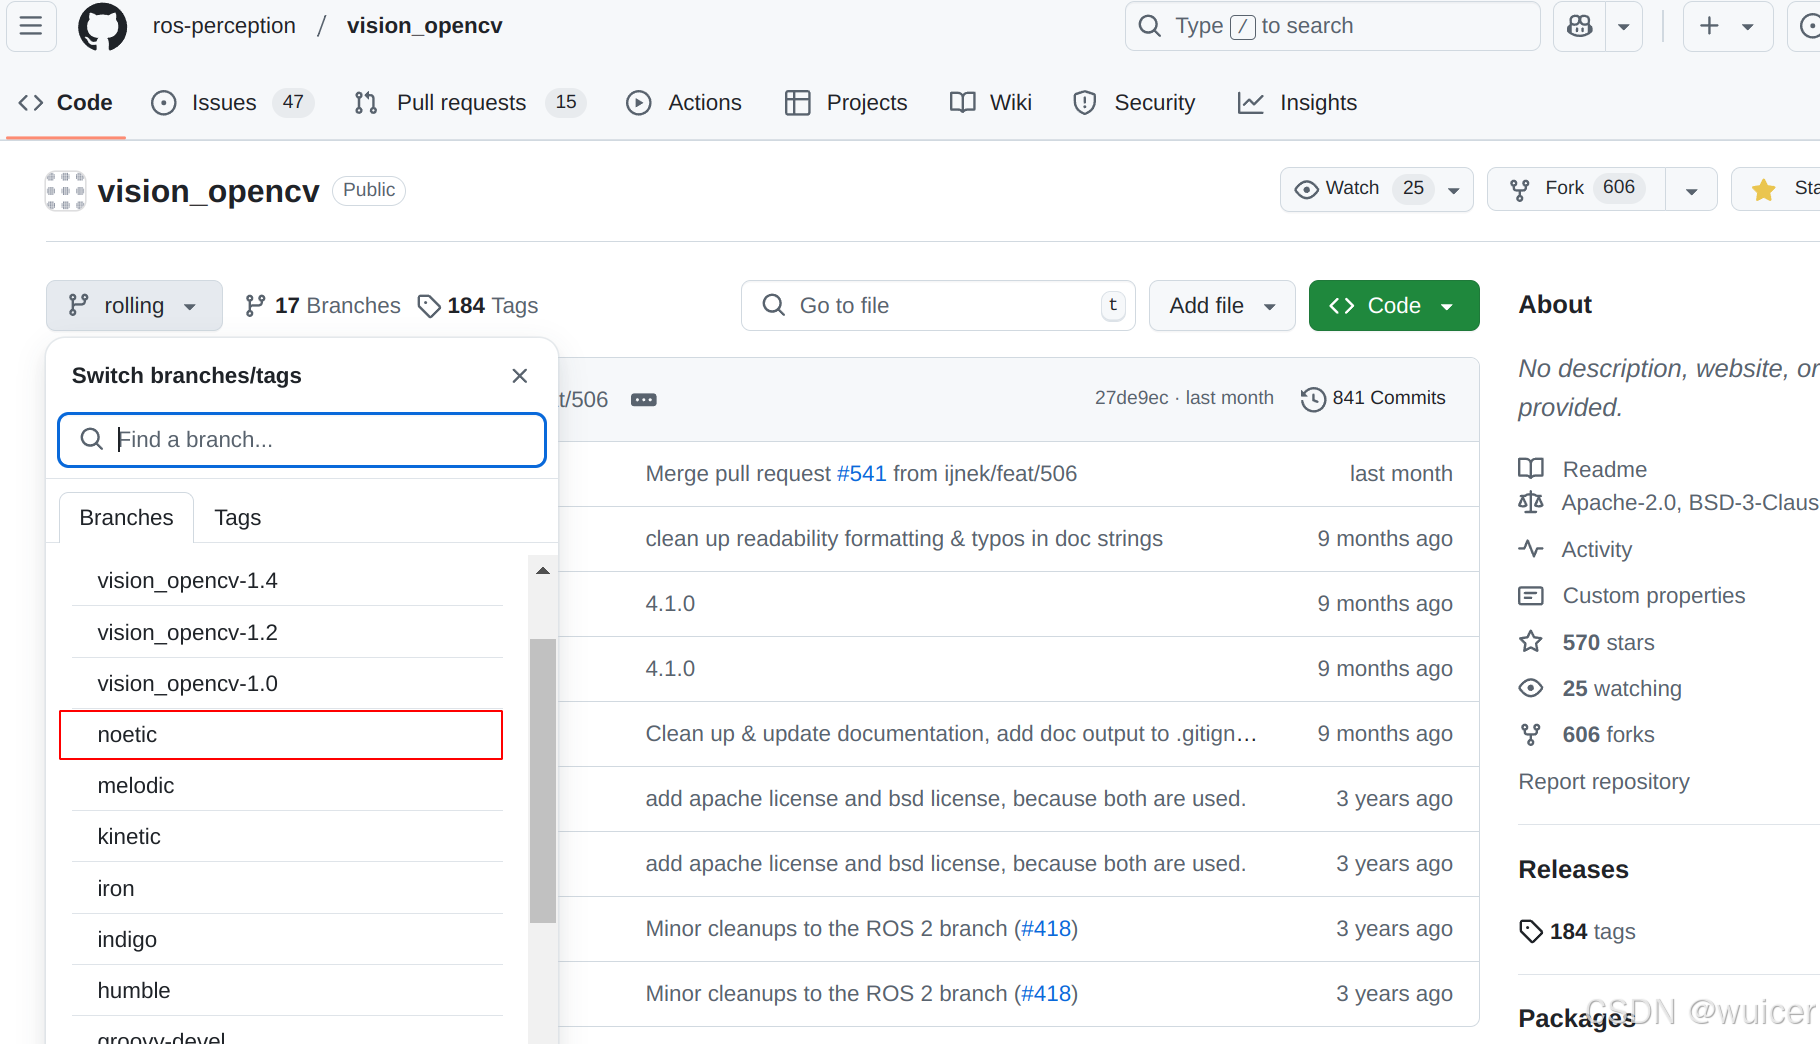Open the Releases heading link
This screenshot has height=1044, width=1820.
(x=1573, y=870)
